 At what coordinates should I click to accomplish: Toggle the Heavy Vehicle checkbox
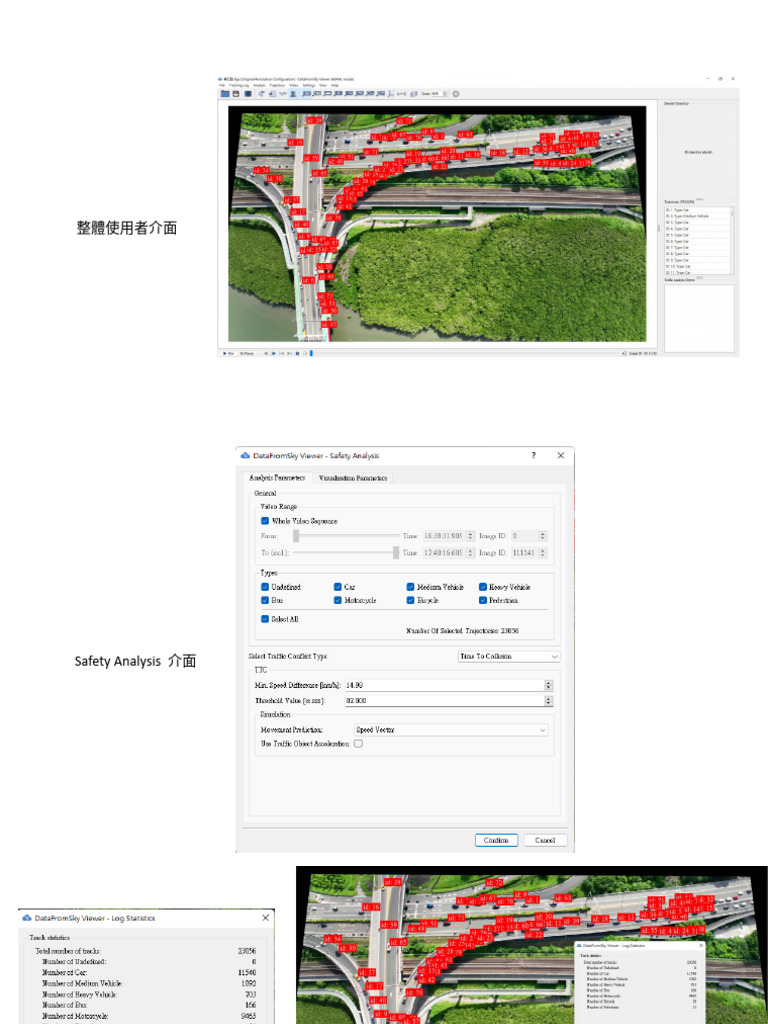pyautogui.click(x=483, y=586)
